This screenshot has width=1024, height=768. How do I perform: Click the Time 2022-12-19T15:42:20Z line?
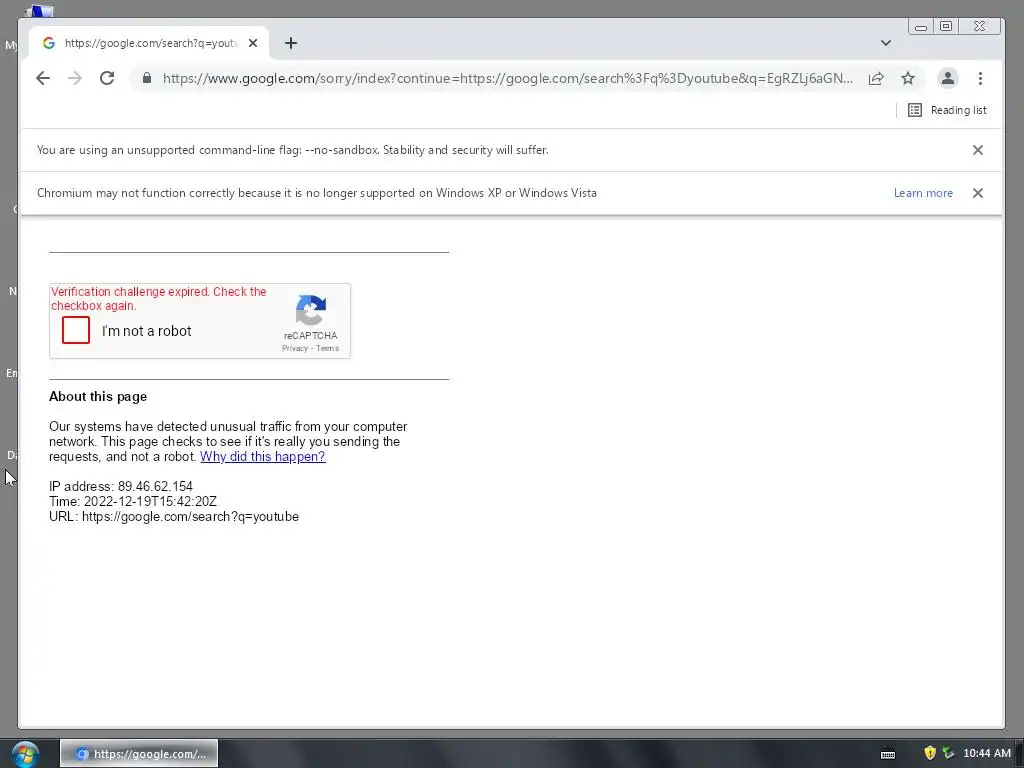pos(133,502)
